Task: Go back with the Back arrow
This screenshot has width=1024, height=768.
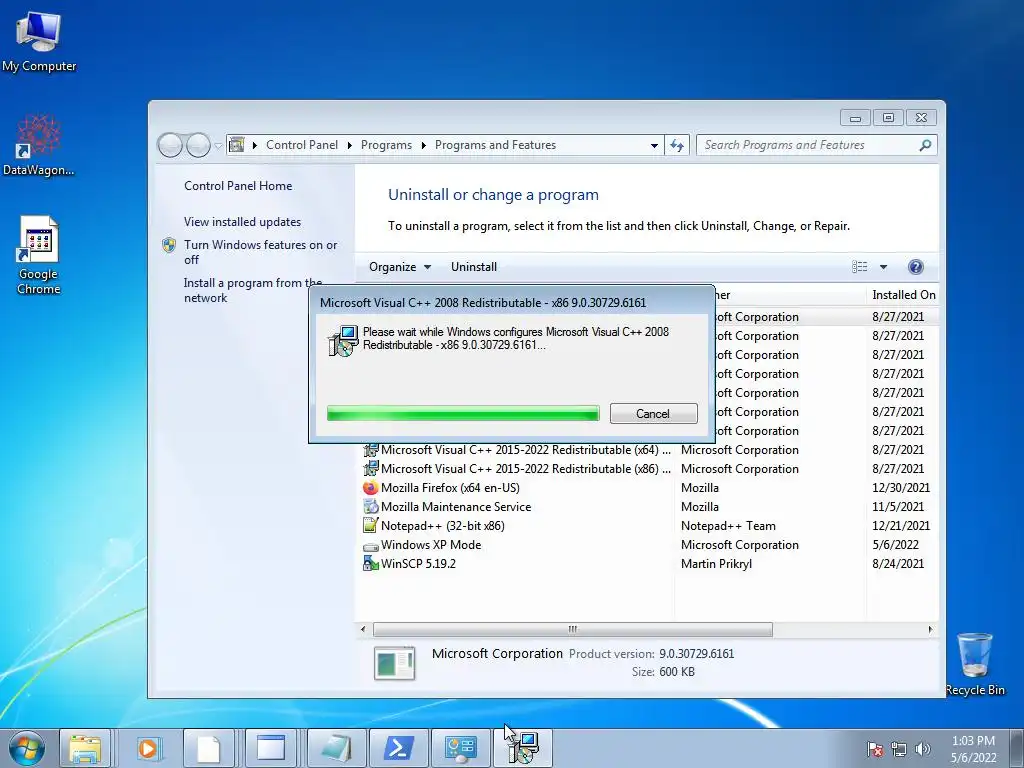Action: tap(170, 145)
